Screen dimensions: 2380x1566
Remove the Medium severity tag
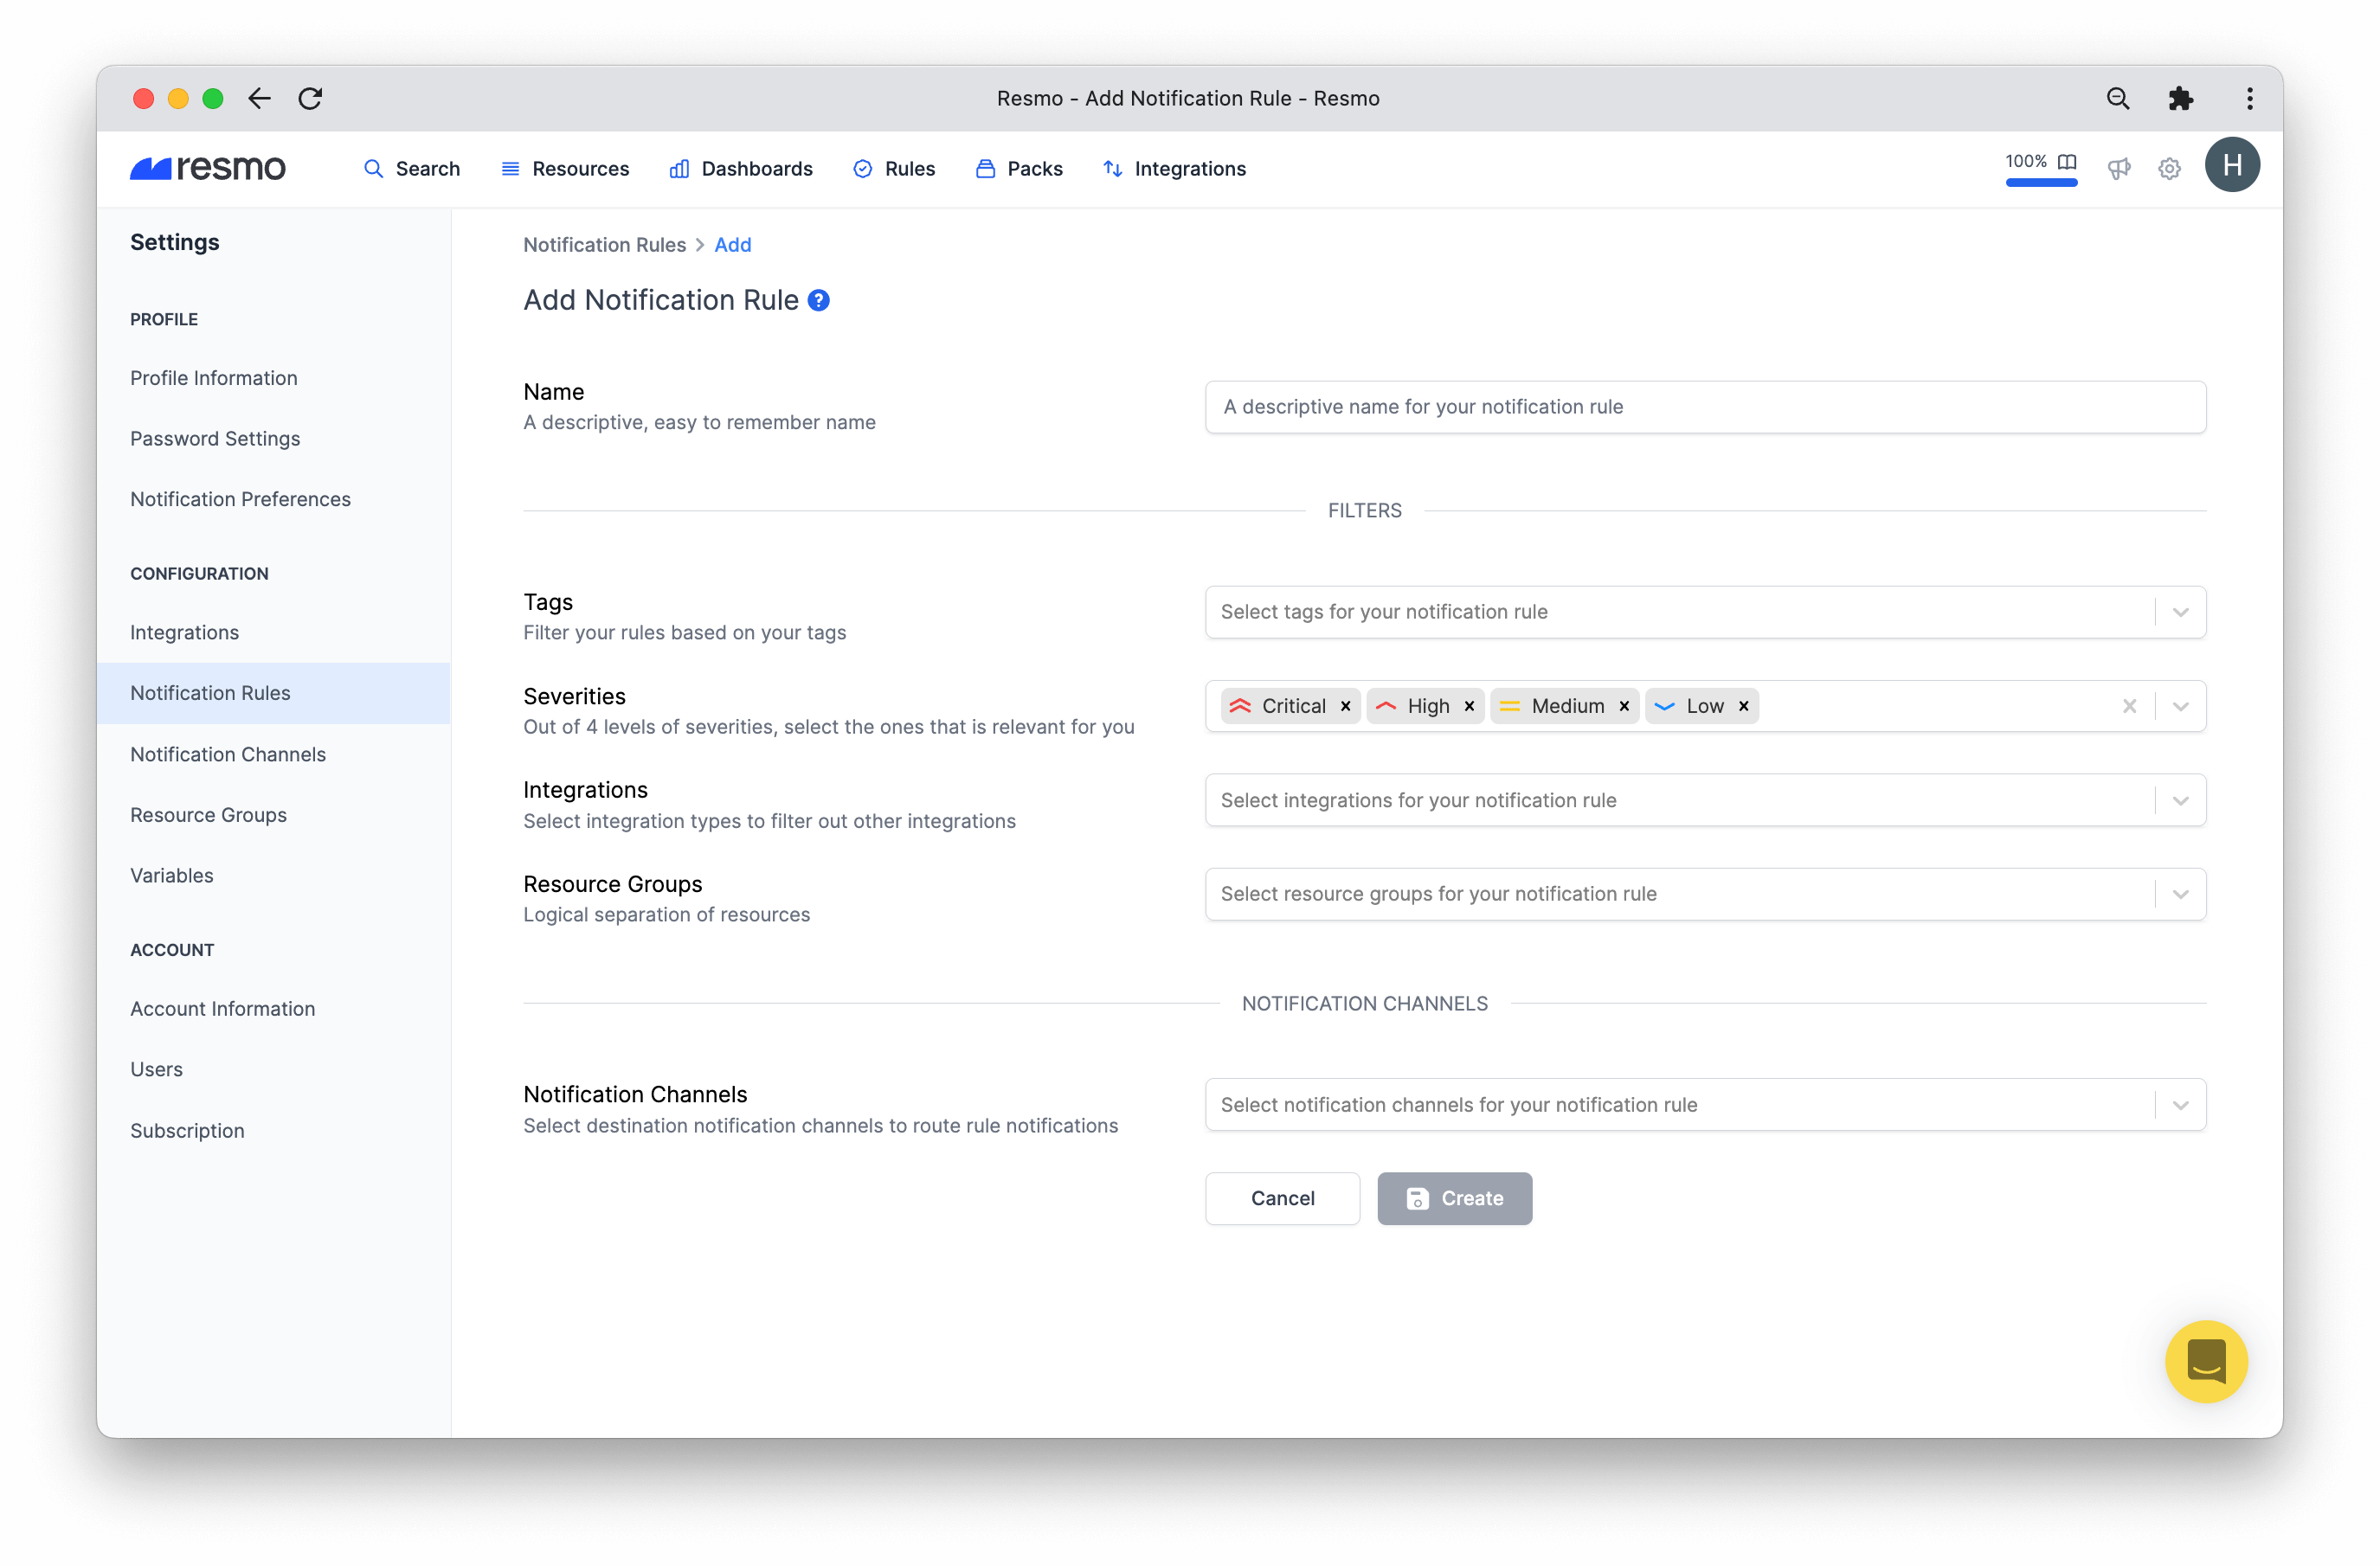(x=1624, y=706)
